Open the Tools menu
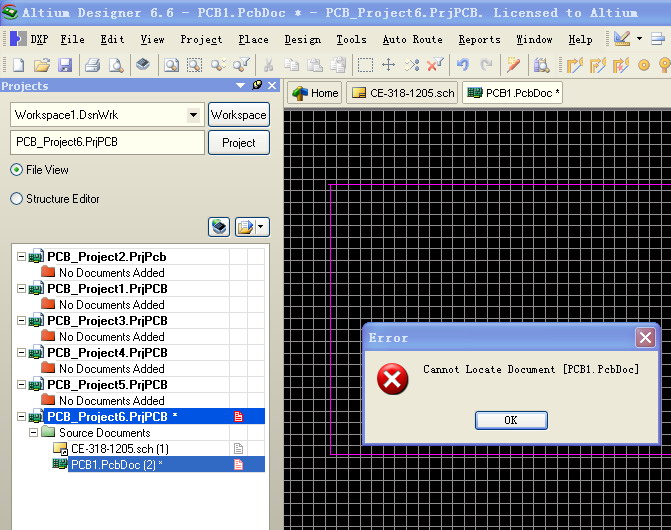 tap(351, 39)
